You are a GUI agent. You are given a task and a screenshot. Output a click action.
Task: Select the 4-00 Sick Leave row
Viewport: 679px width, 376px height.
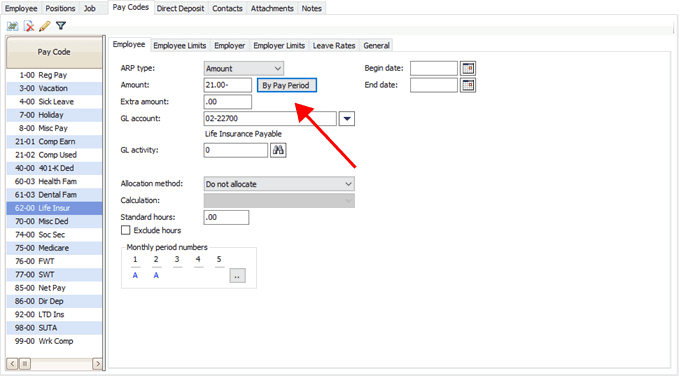pyautogui.click(x=54, y=102)
